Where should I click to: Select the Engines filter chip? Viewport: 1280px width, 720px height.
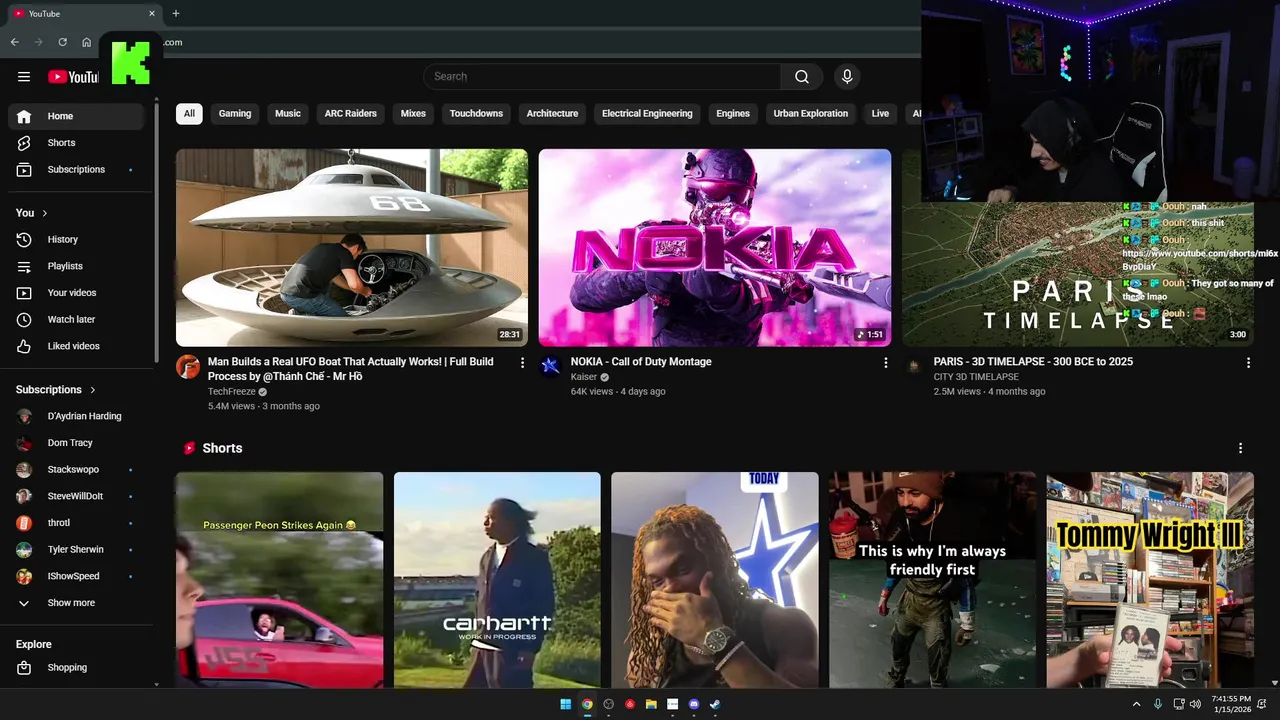pos(733,114)
